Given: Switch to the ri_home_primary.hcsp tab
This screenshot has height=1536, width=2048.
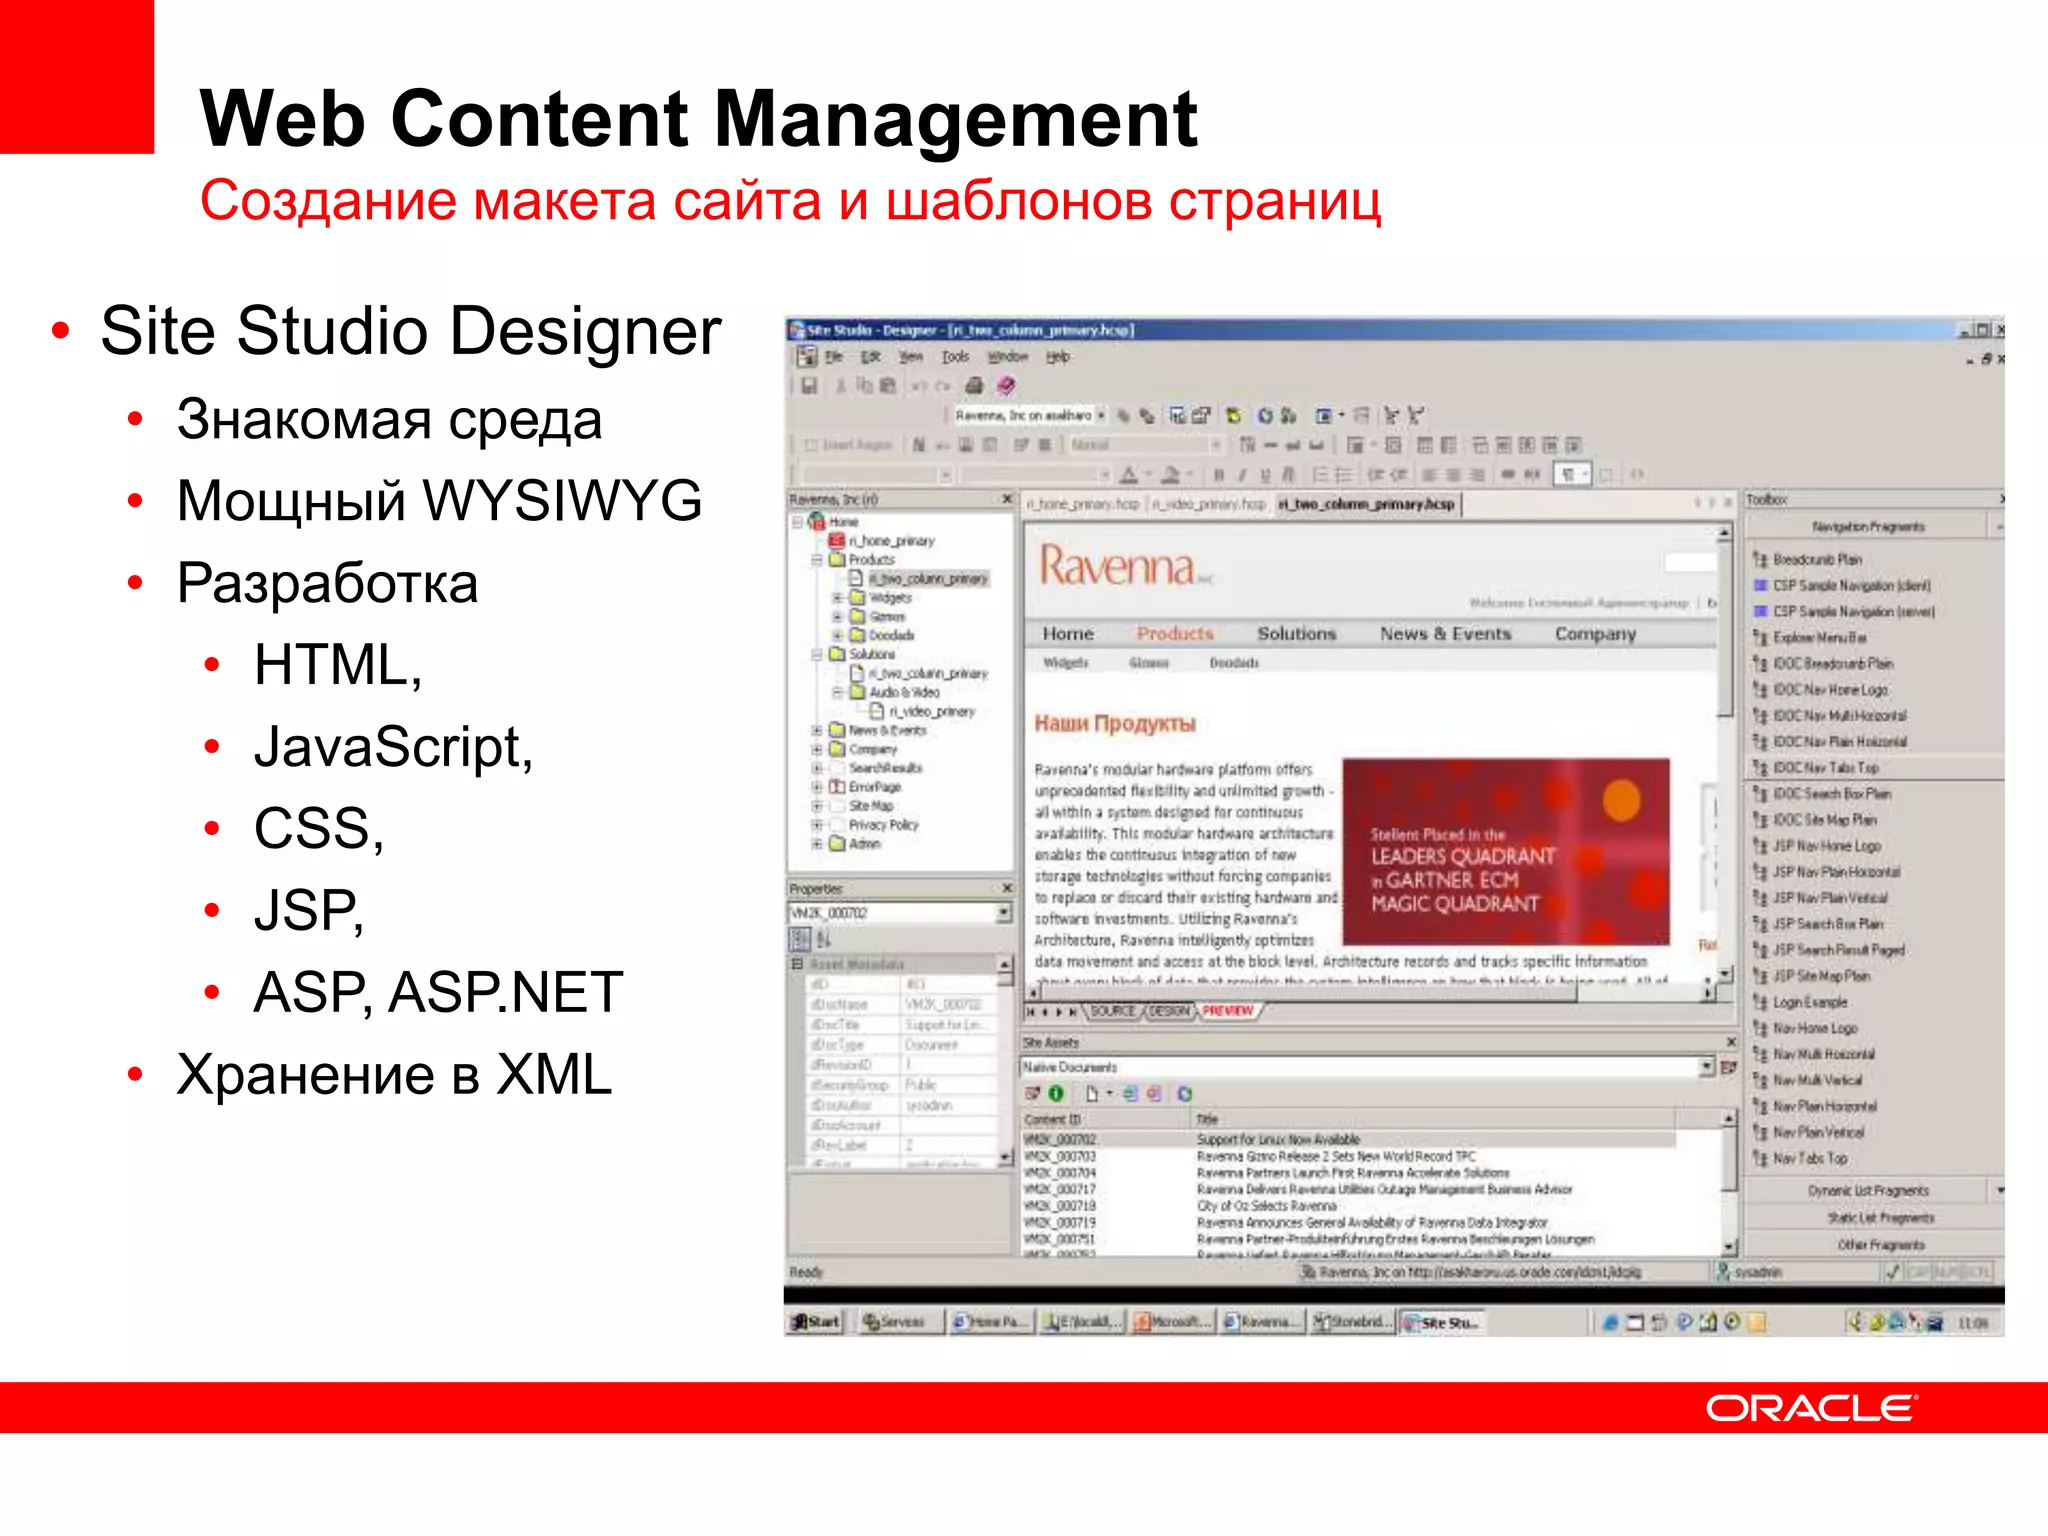Looking at the screenshot, I should point(1083,504).
